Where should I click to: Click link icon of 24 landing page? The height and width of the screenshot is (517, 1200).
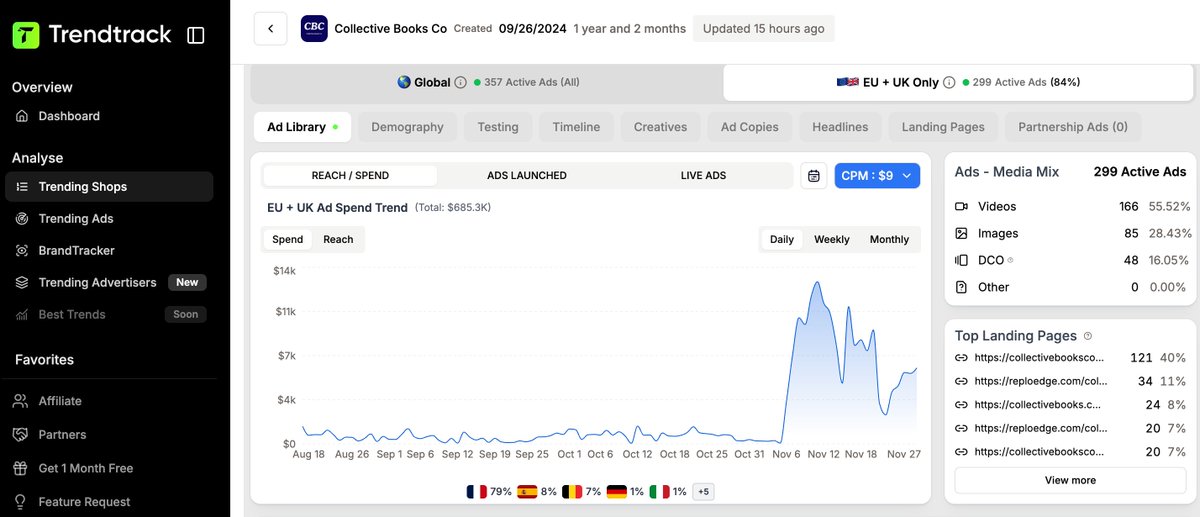961,405
